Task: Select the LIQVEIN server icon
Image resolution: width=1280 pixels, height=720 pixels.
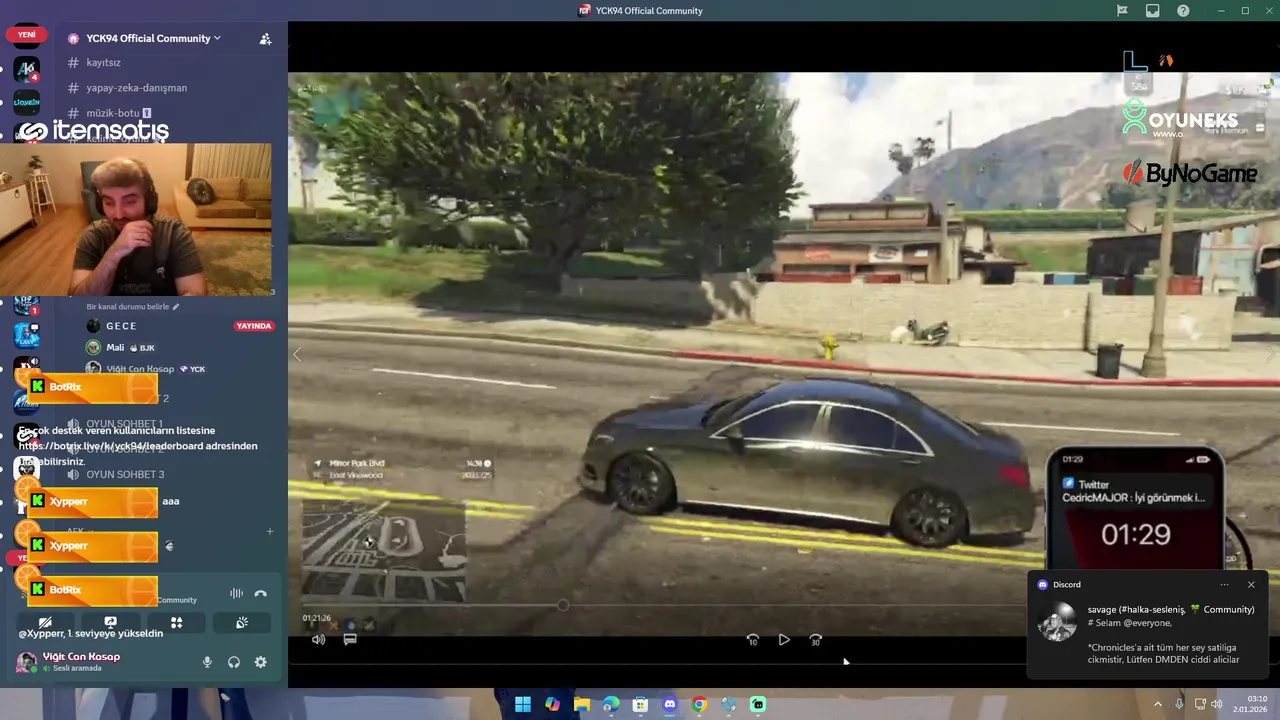Action: (x=26, y=103)
